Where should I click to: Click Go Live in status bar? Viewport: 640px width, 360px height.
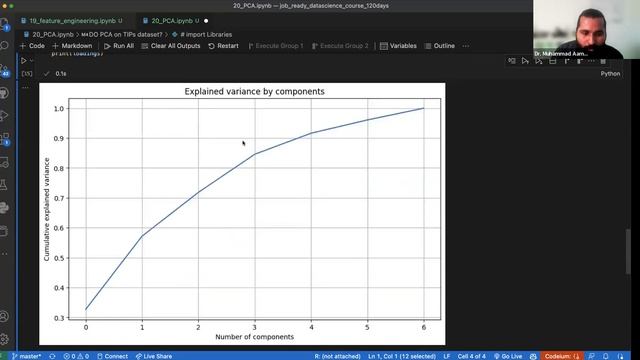[x=508, y=356]
